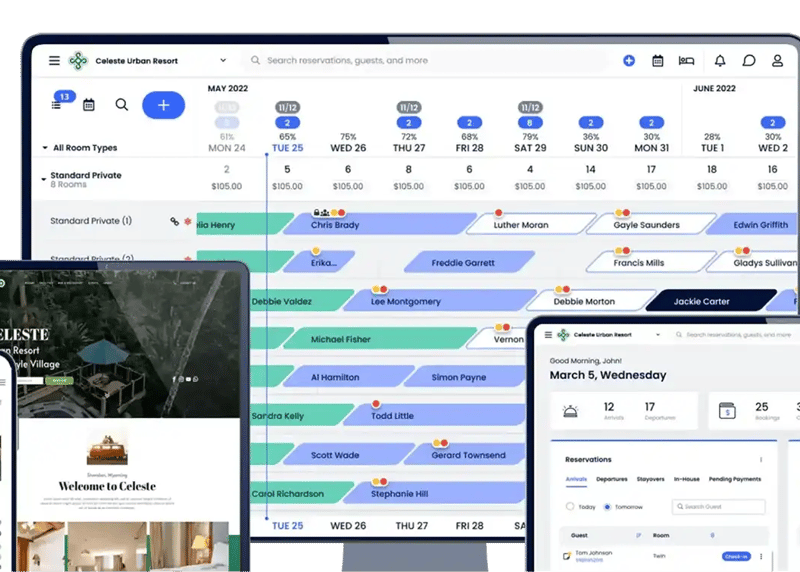Open the Reservations panel three-dot menu
The width and height of the screenshot is (800, 572).
point(760,460)
